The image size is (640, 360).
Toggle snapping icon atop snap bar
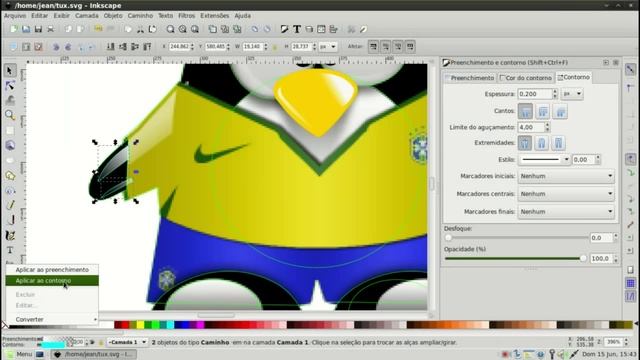tap(631, 69)
